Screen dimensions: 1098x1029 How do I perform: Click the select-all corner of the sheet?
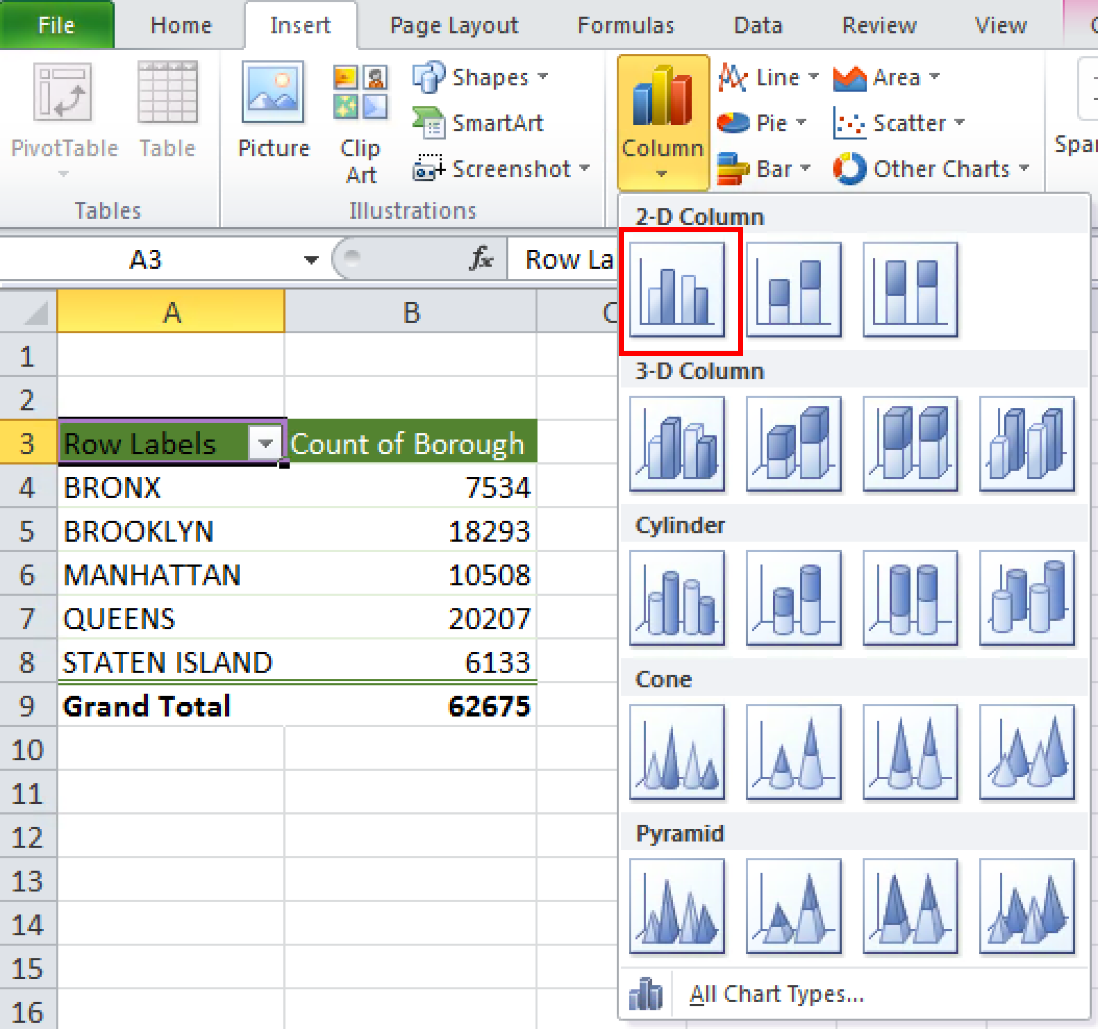coord(29,312)
